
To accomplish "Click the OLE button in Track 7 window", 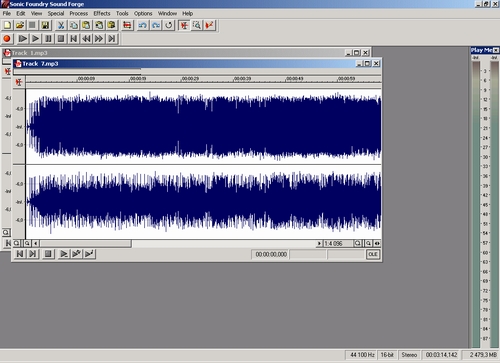I will pyautogui.click(x=373, y=254).
